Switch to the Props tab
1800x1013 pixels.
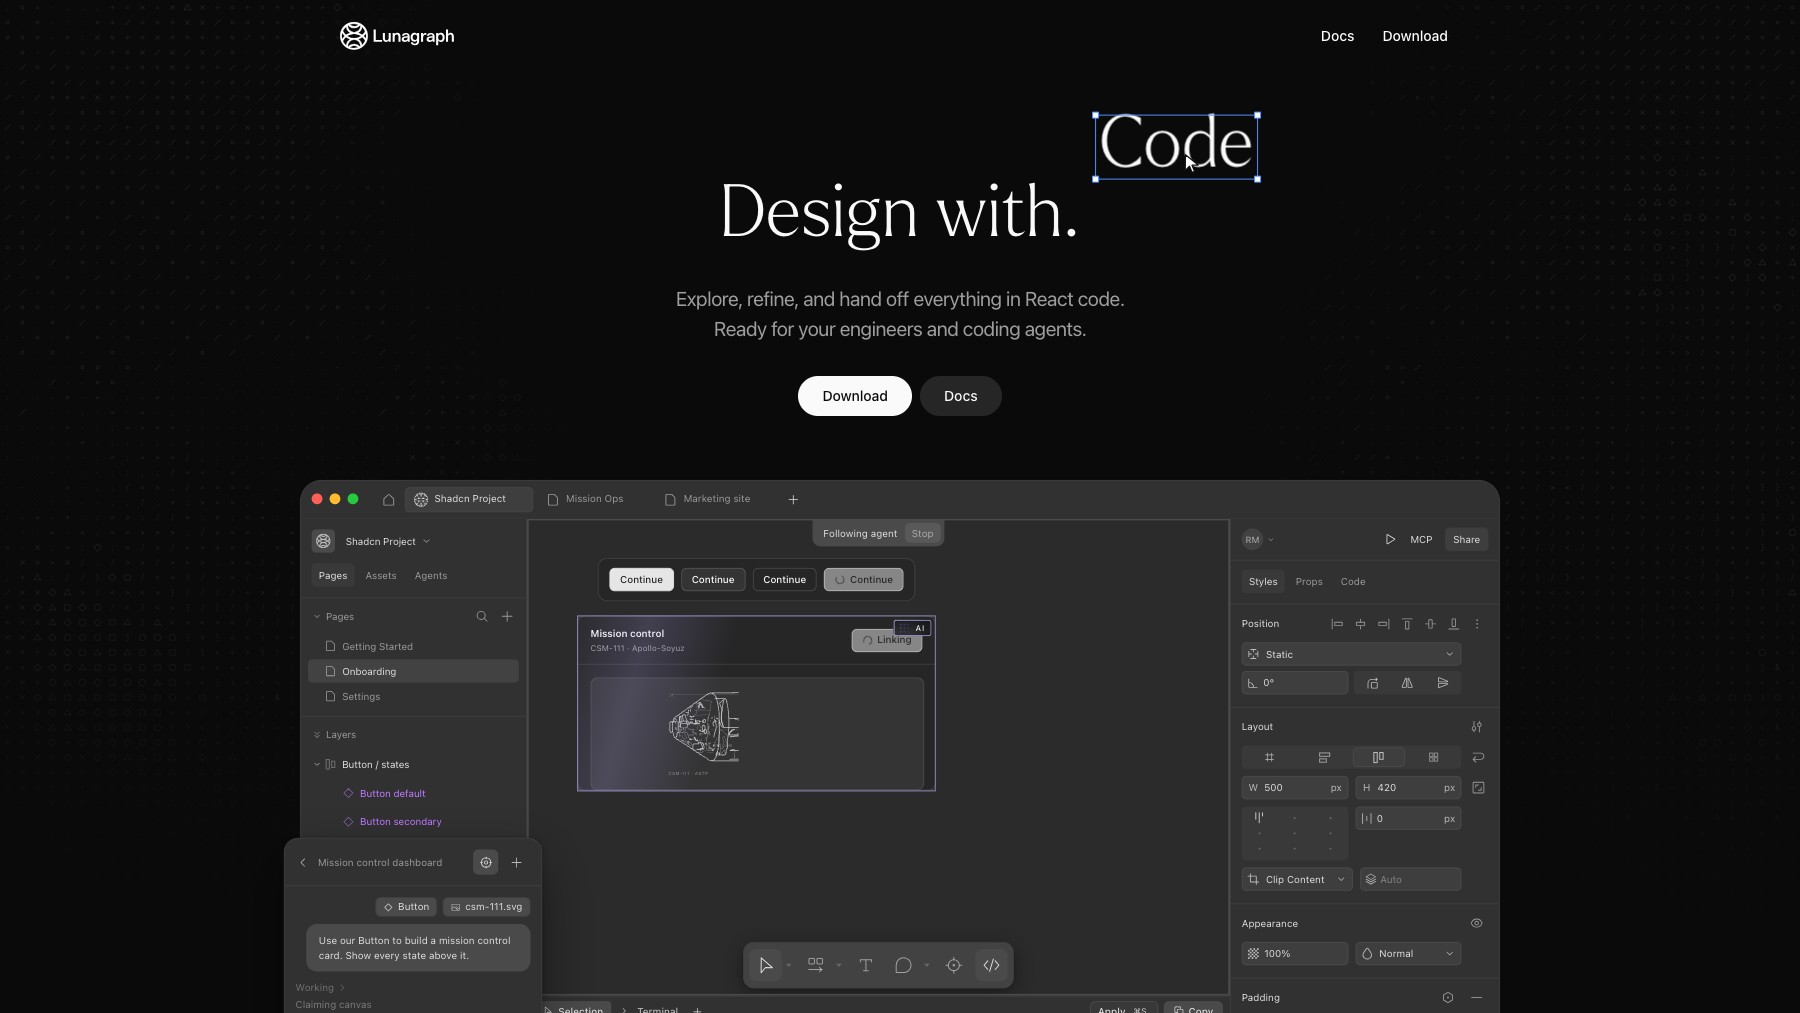pos(1309,582)
